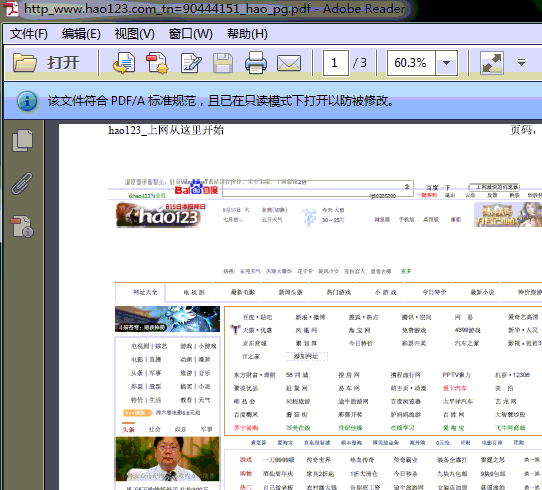
Task: Open the page thumbnails panel icon
Action: pos(23,140)
